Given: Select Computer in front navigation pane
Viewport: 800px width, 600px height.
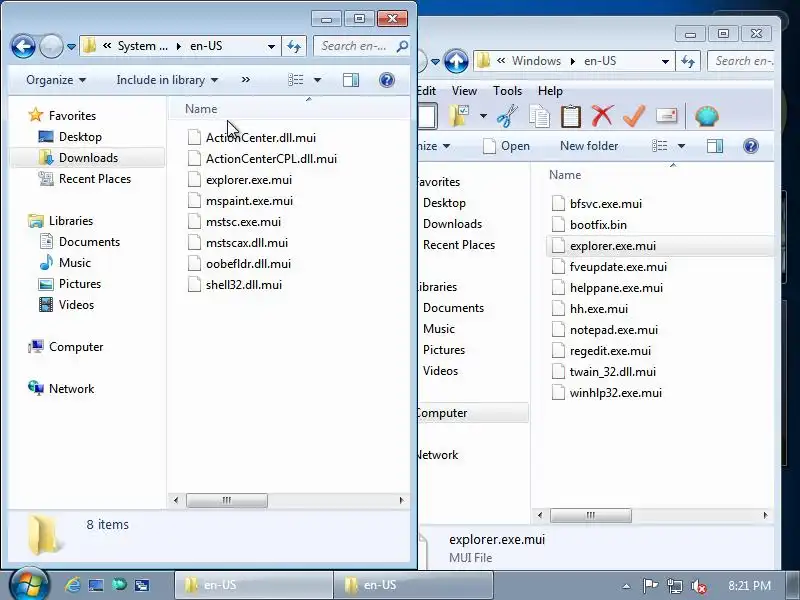Looking at the screenshot, I should point(76,347).
